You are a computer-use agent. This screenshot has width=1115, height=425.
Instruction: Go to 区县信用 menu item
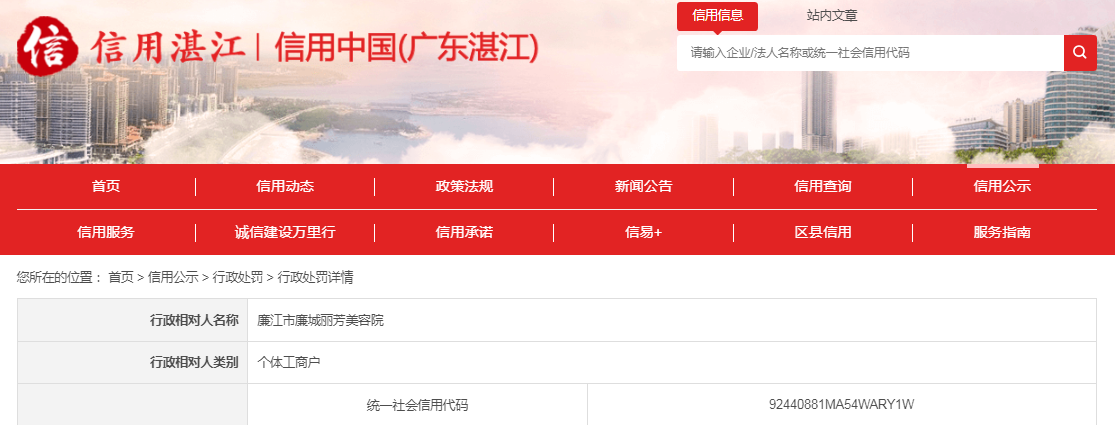pos(822,232)
